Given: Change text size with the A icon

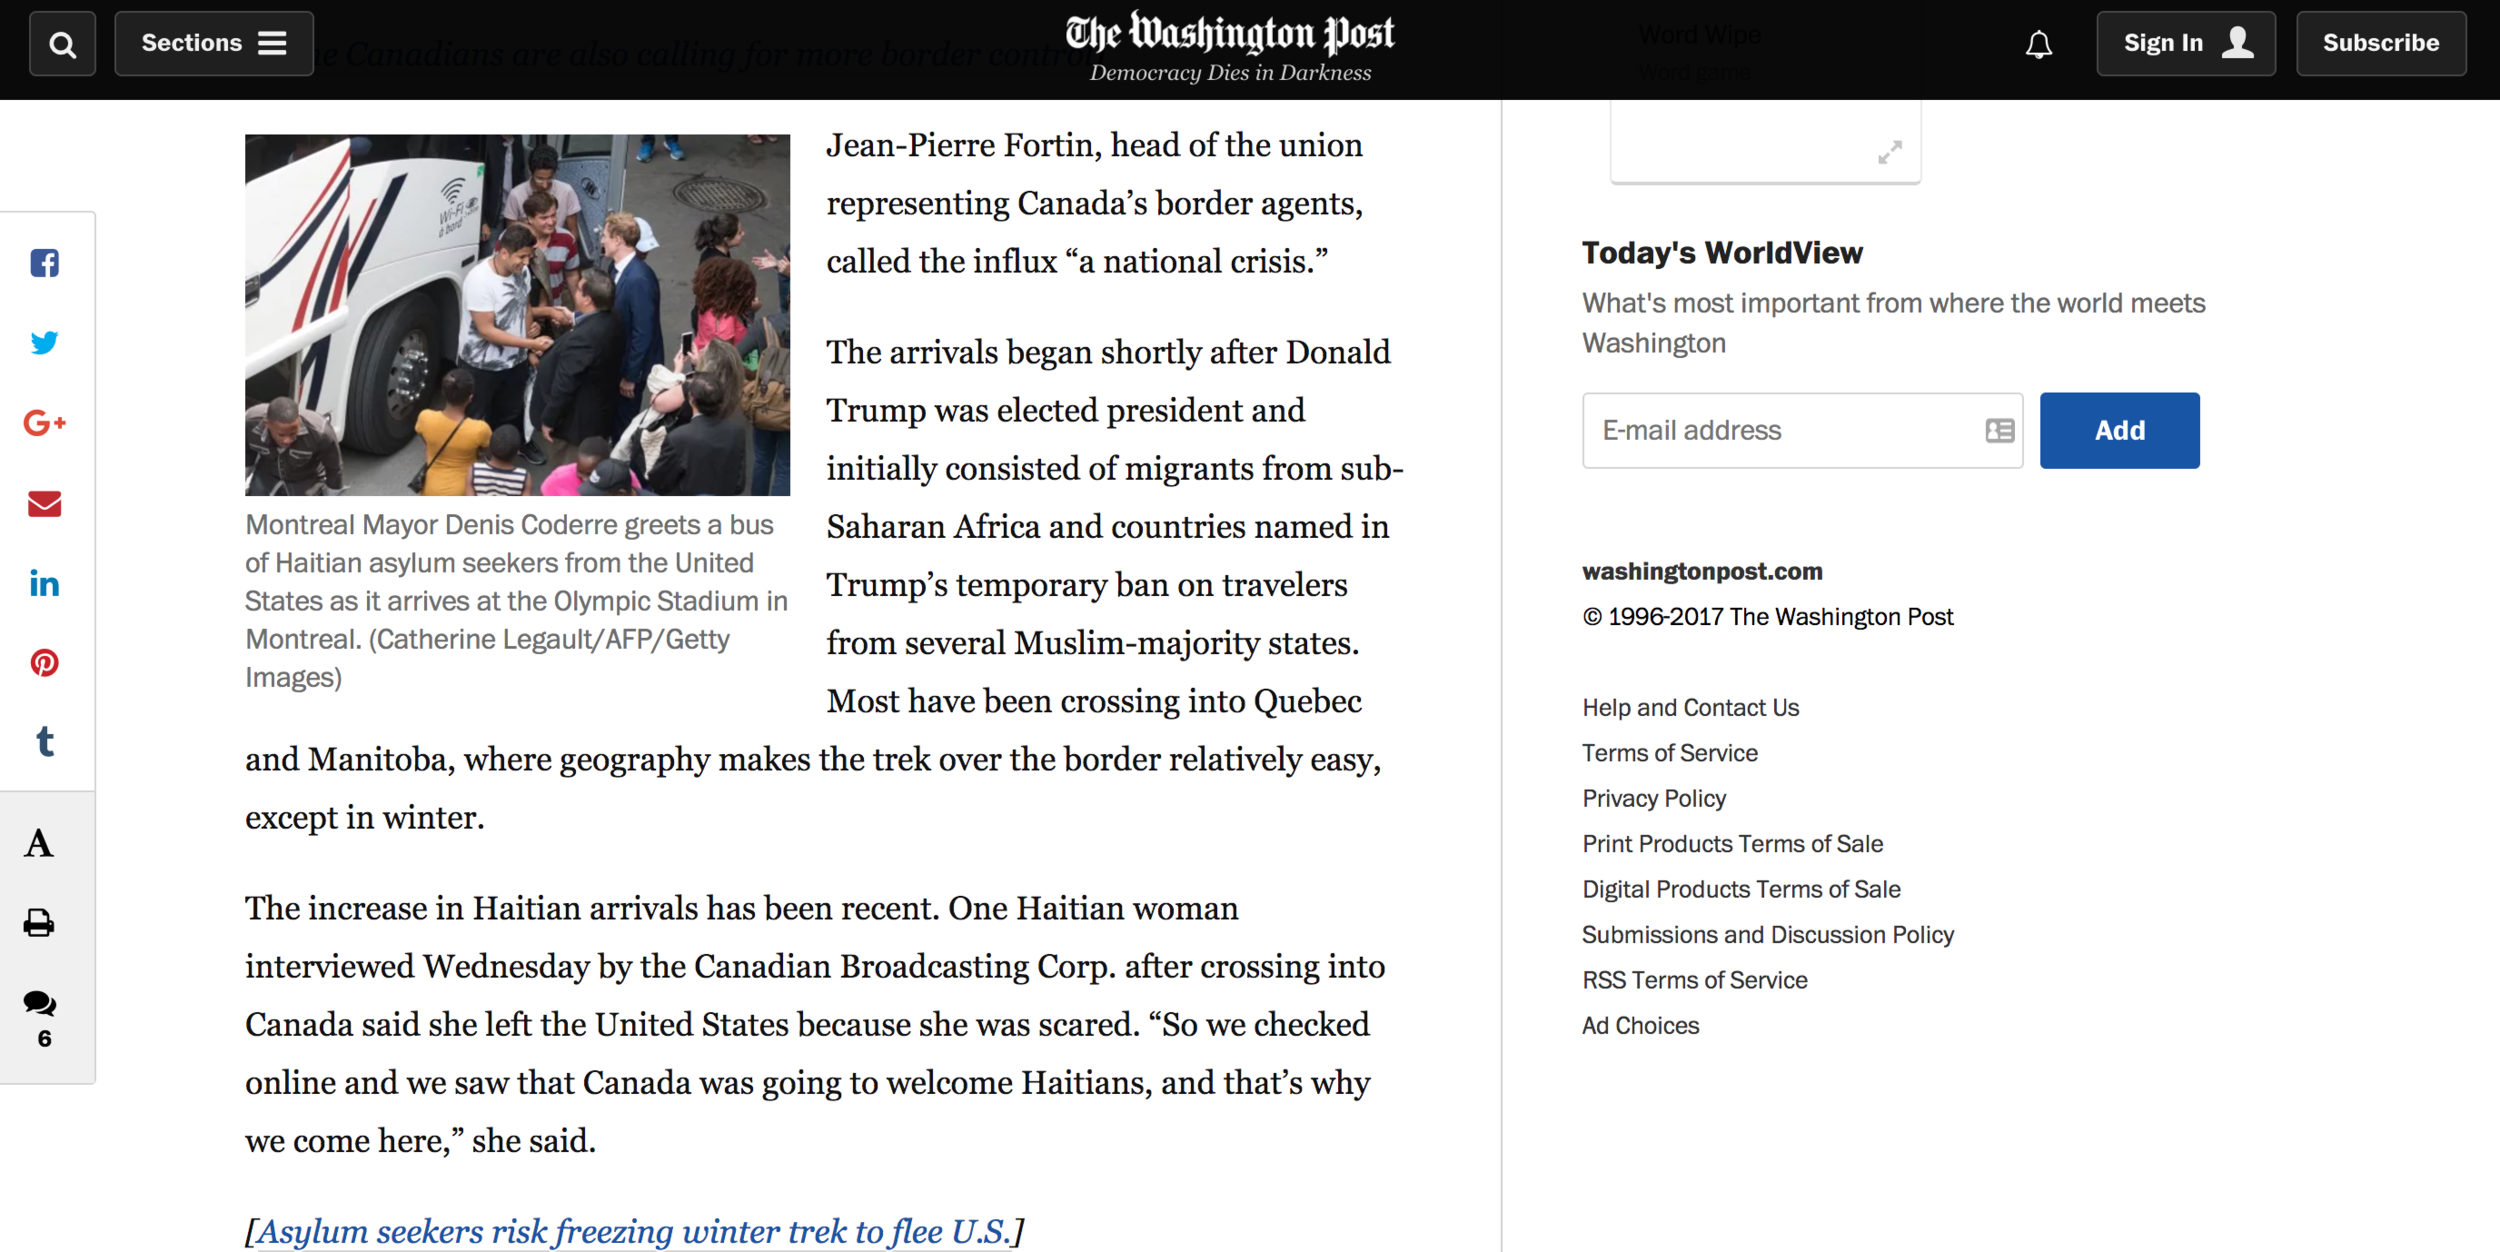Looking at the screenshot, I should 39,843.
